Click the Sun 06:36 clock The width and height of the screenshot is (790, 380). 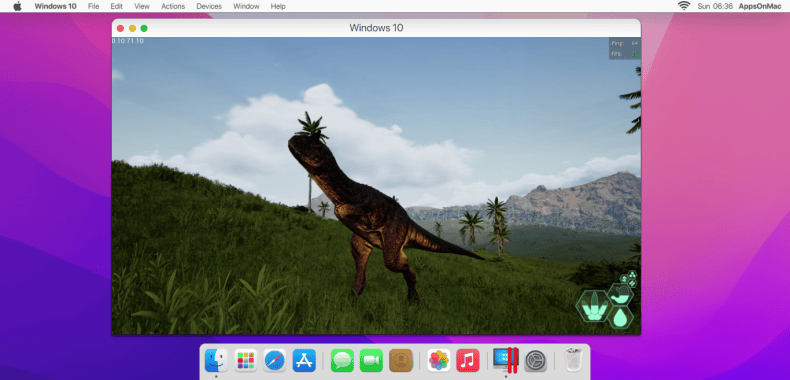pos(715,6)
